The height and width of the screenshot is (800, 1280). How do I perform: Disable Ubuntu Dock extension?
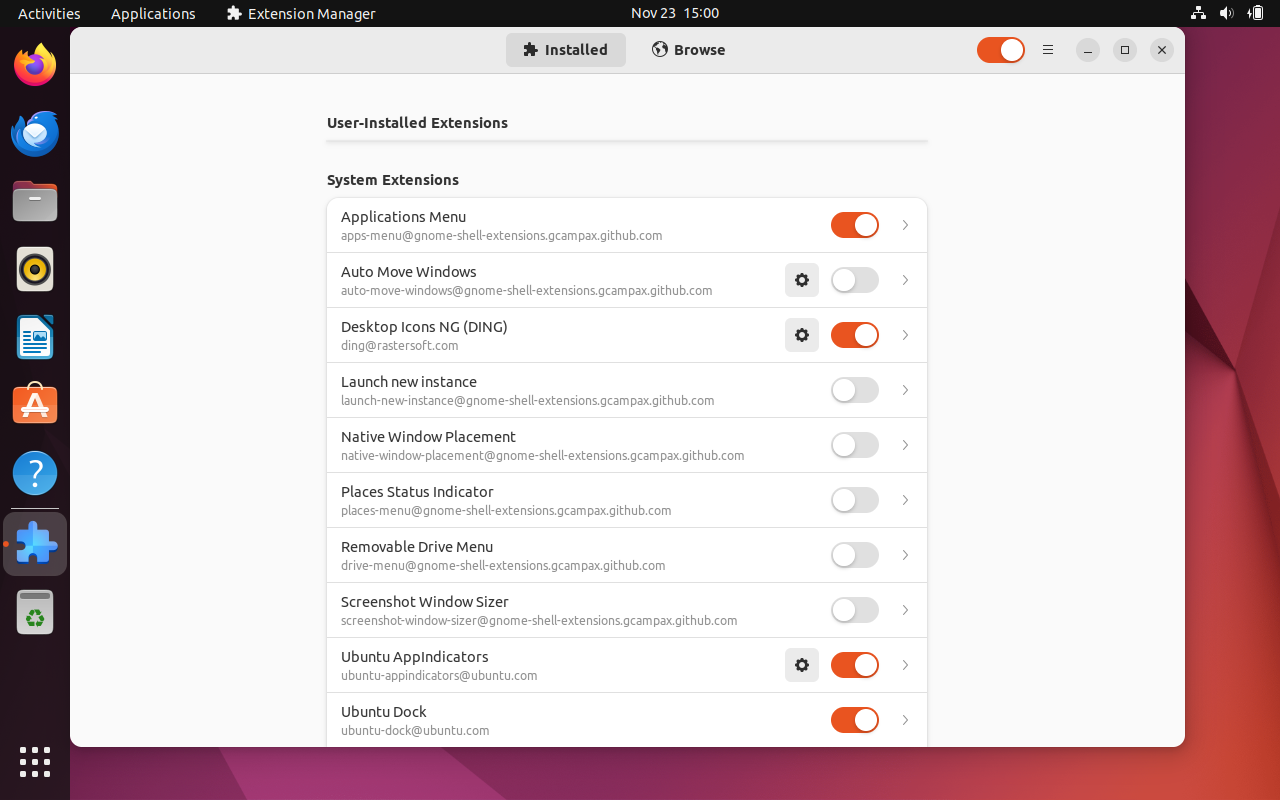[855, 720]
